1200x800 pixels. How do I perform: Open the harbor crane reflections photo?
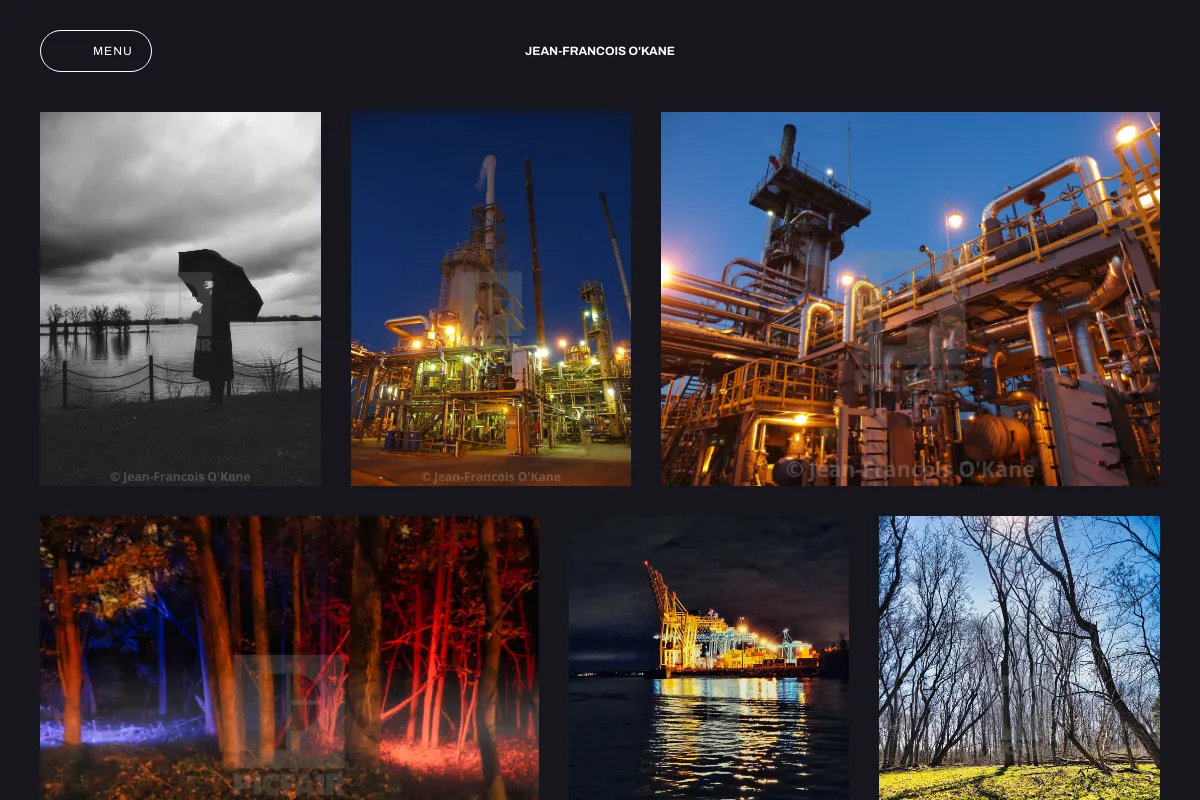click(x=709, y=658)
